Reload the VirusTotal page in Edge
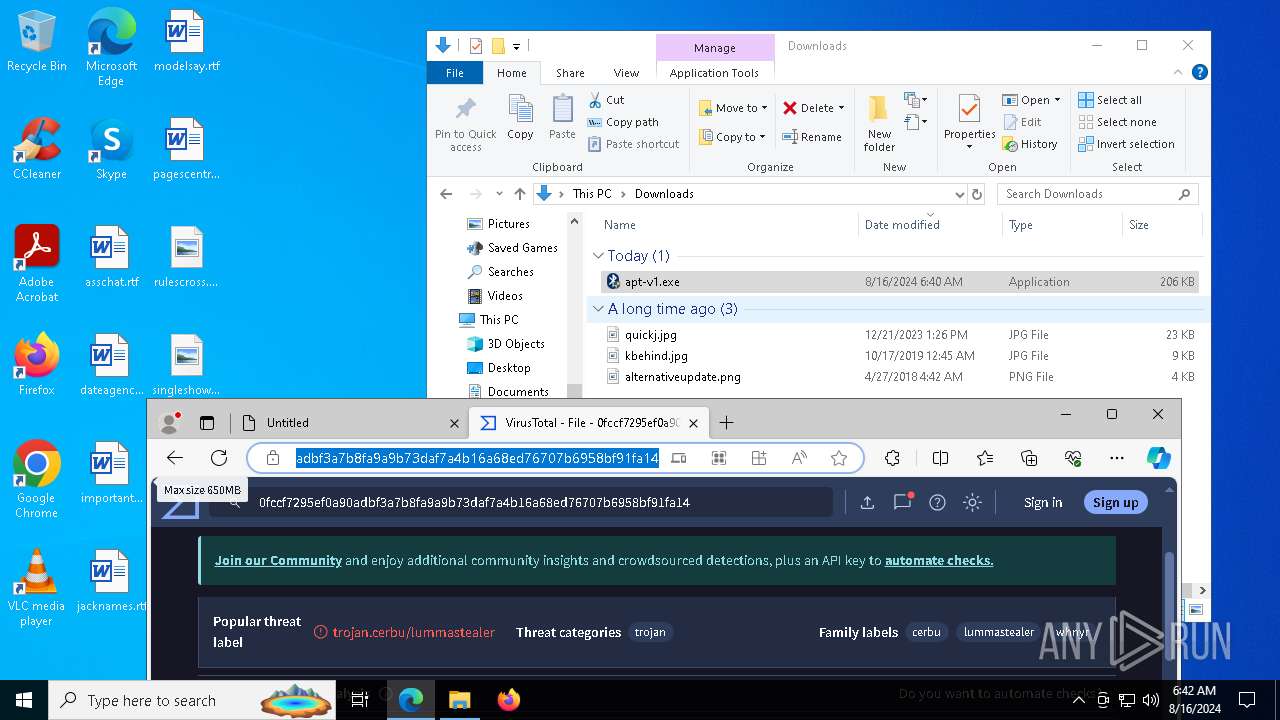 [x=219, y=458]
